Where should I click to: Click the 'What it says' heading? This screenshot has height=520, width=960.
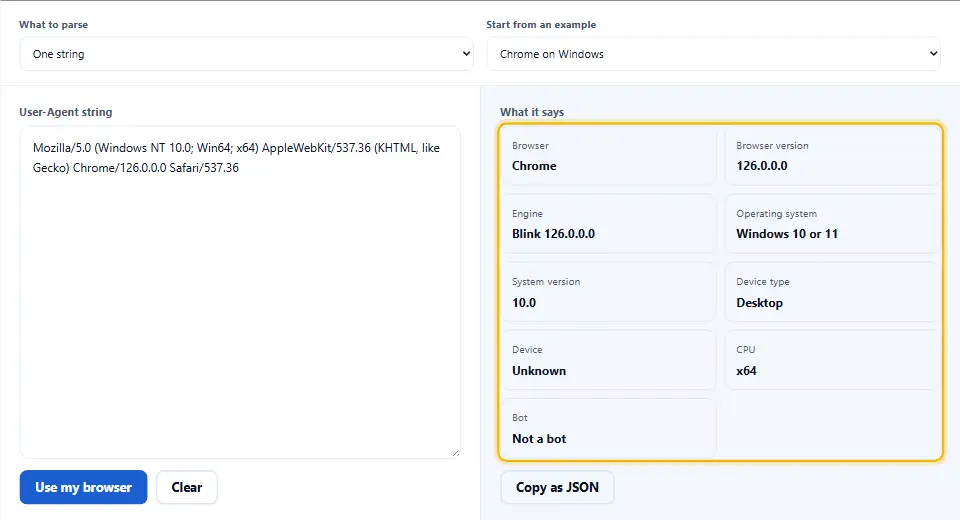pyautogui.click(x=532, y=112)
